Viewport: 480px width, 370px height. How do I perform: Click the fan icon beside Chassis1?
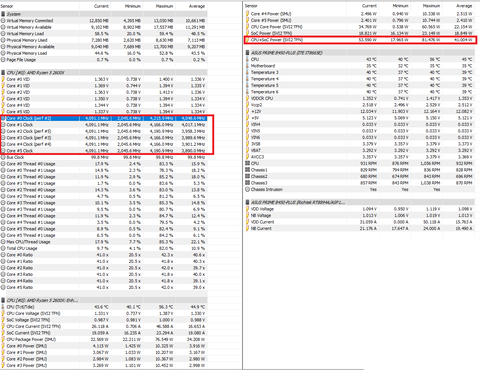[x=247, y=170]
